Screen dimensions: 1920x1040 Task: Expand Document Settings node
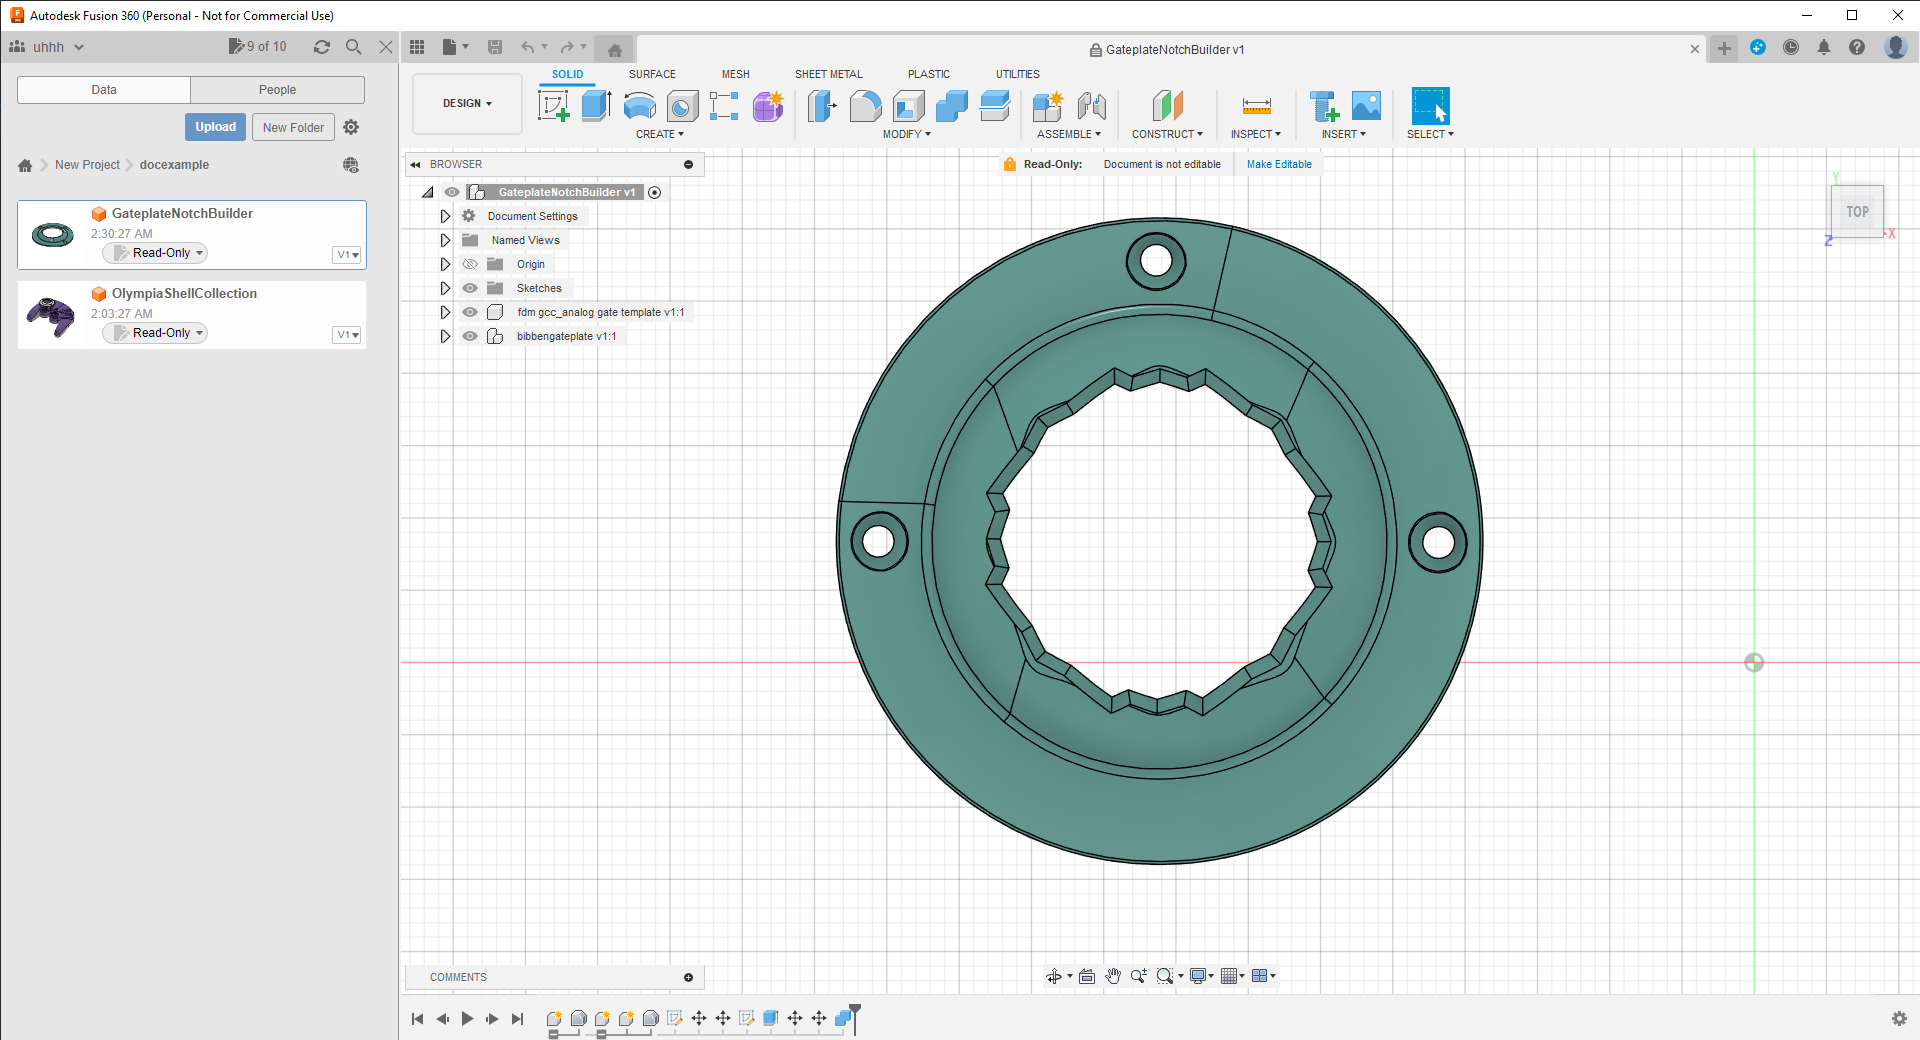point(445,216)
